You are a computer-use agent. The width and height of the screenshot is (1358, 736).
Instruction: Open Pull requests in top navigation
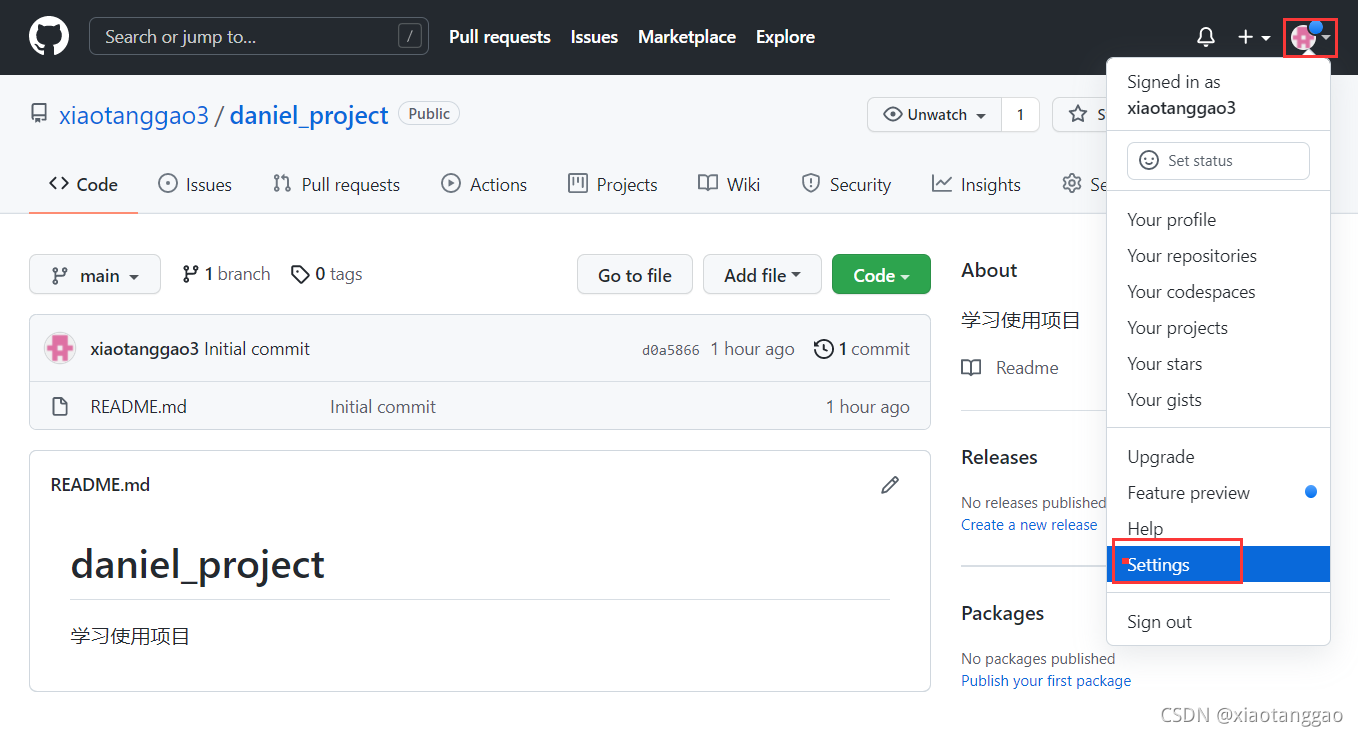(x=500, y=37)
